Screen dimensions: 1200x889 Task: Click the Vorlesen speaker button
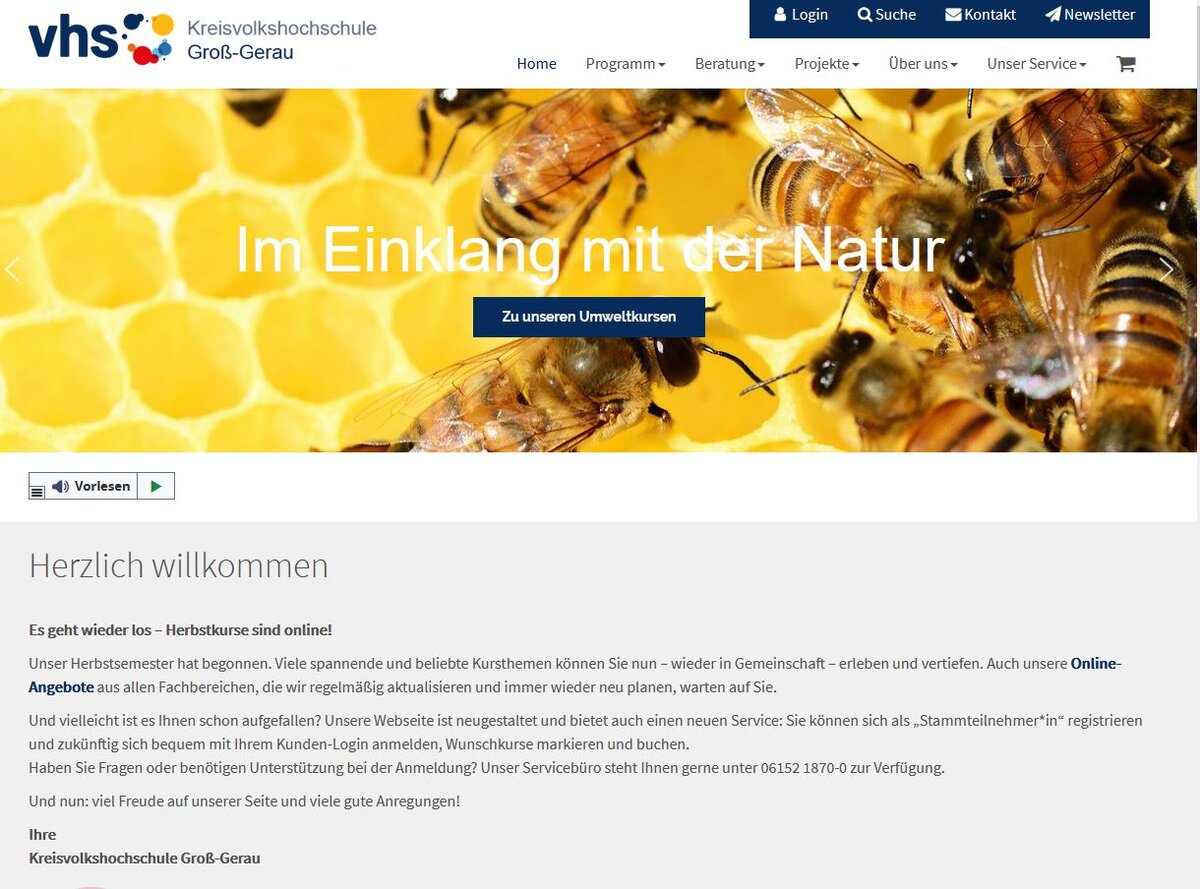(x=92, y=486)
